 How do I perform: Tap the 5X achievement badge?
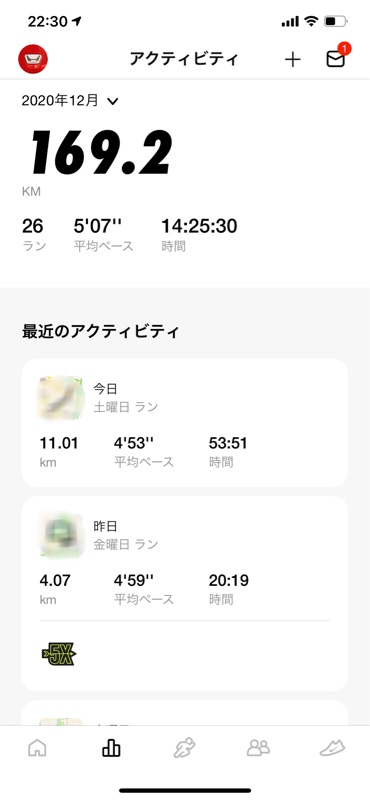[59, 653]
